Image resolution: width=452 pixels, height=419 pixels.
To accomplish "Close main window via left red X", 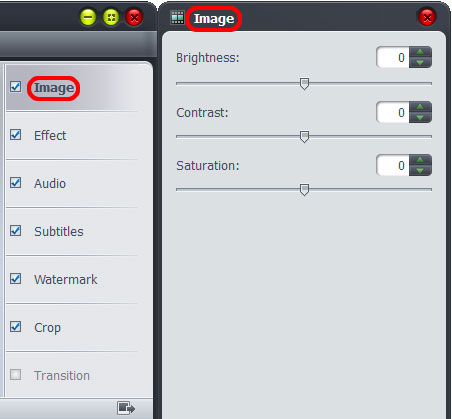I will click(x=134, y=17).
